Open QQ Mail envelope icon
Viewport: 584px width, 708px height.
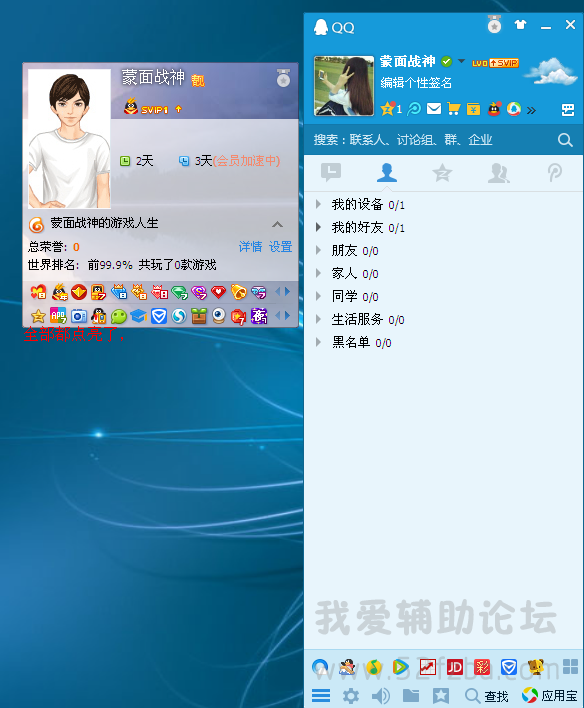pyautogui.click(x=434, y=109)
